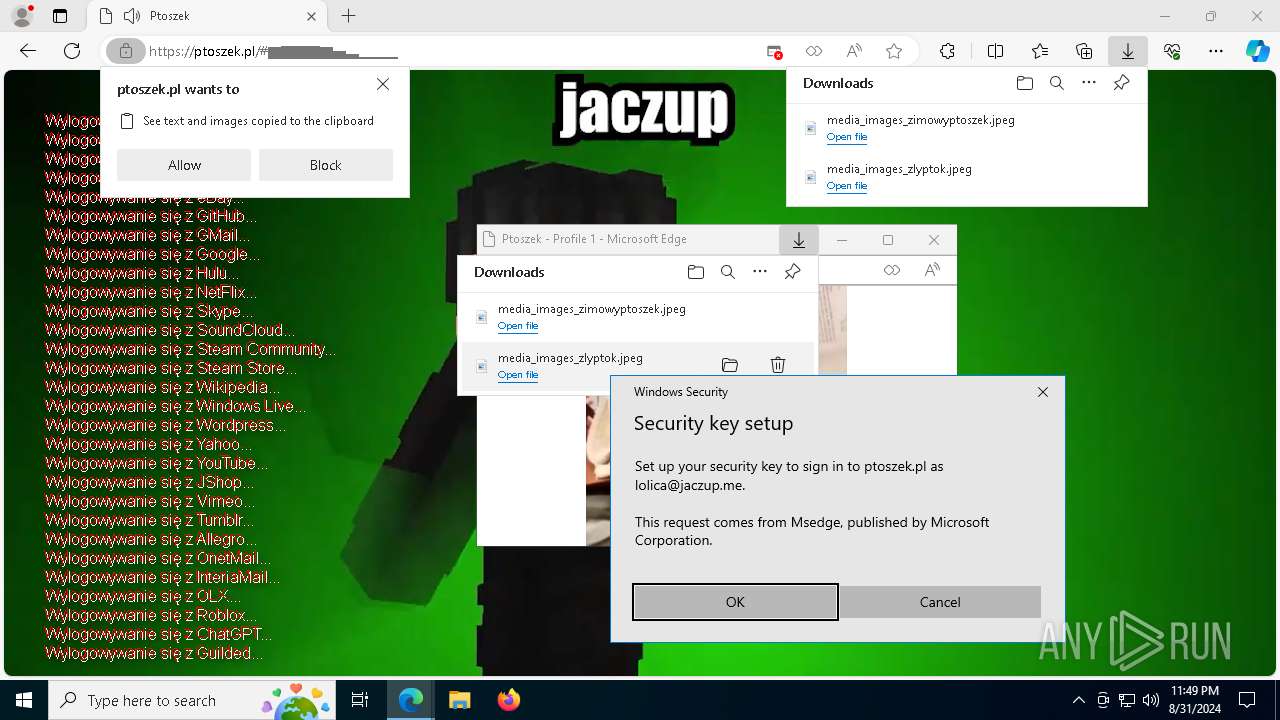Viewport: 1280px width, 720px height.
Task: Click 'Wylogowywanie się z Steam Community...' text
Action: pyautogui.click(x=190, y=349)
